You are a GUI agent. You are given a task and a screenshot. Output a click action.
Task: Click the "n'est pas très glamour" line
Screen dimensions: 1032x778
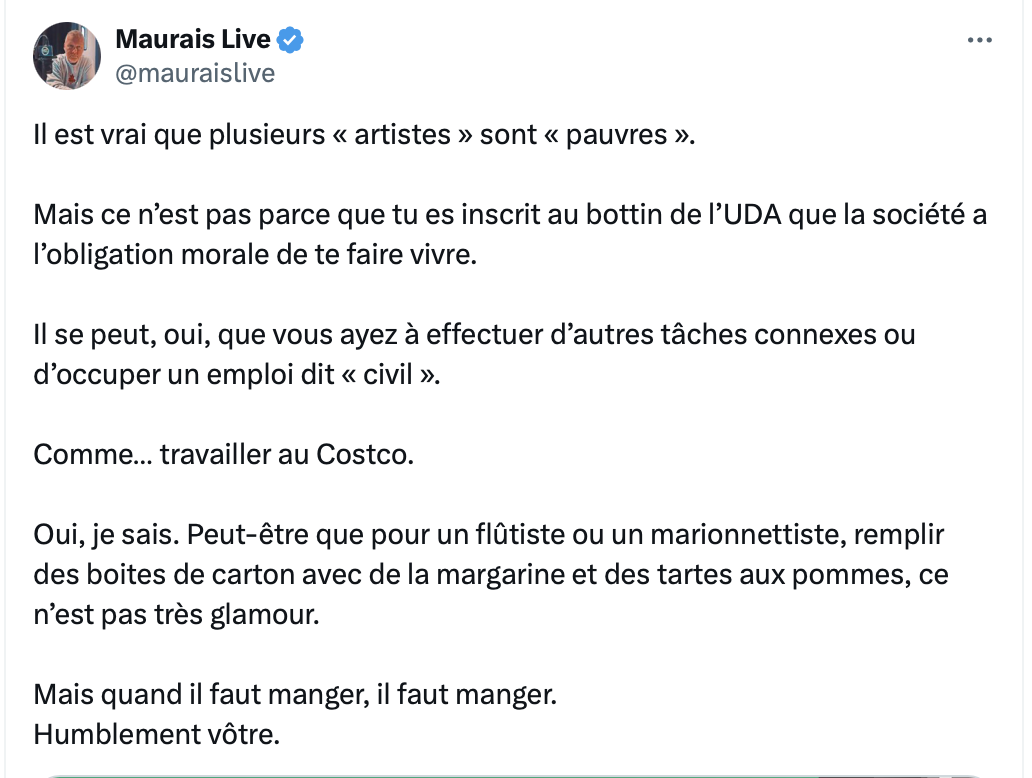176,615
